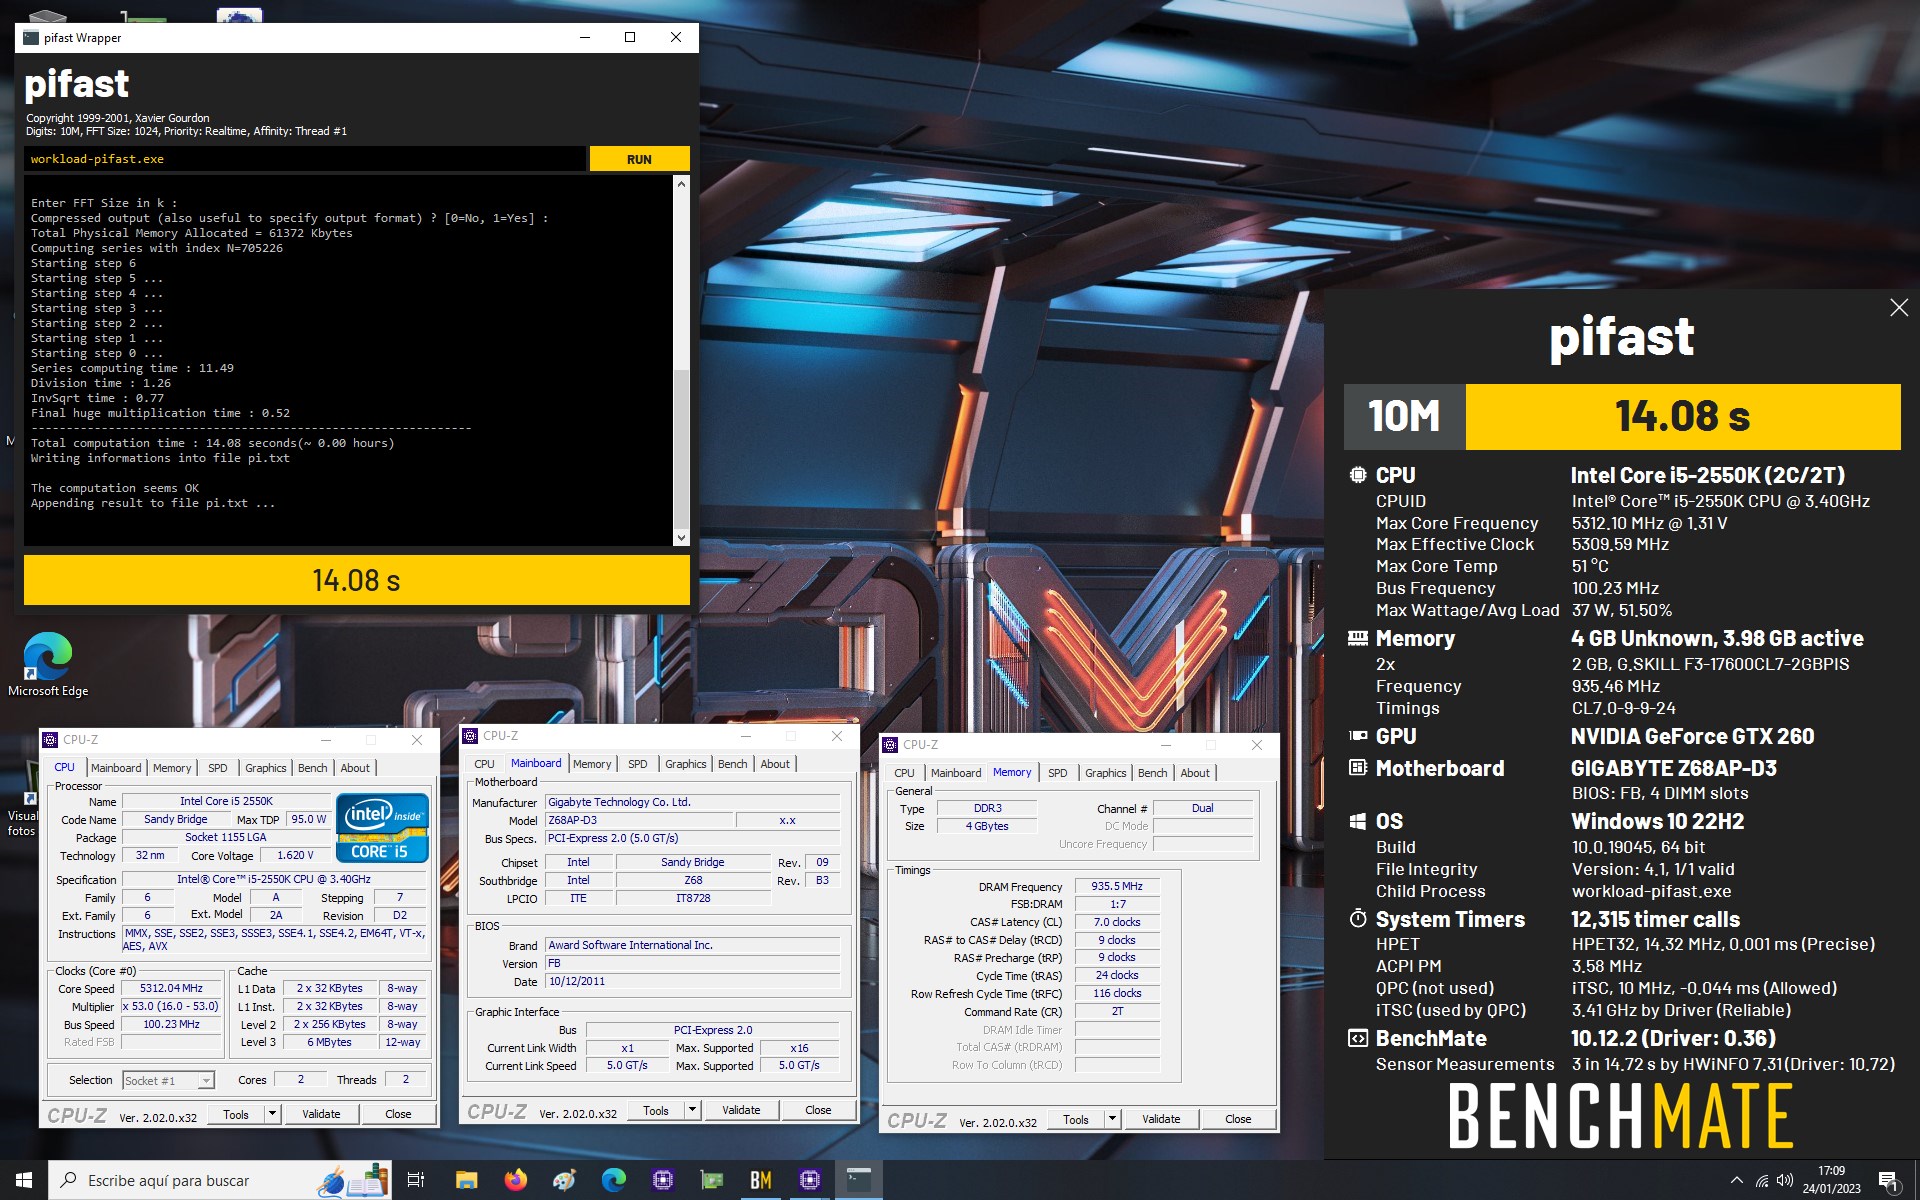Click the Close button in the right CPU-Z window
Image resolution: width=1920 pixels, height=1200 pixels.
1238,1119
